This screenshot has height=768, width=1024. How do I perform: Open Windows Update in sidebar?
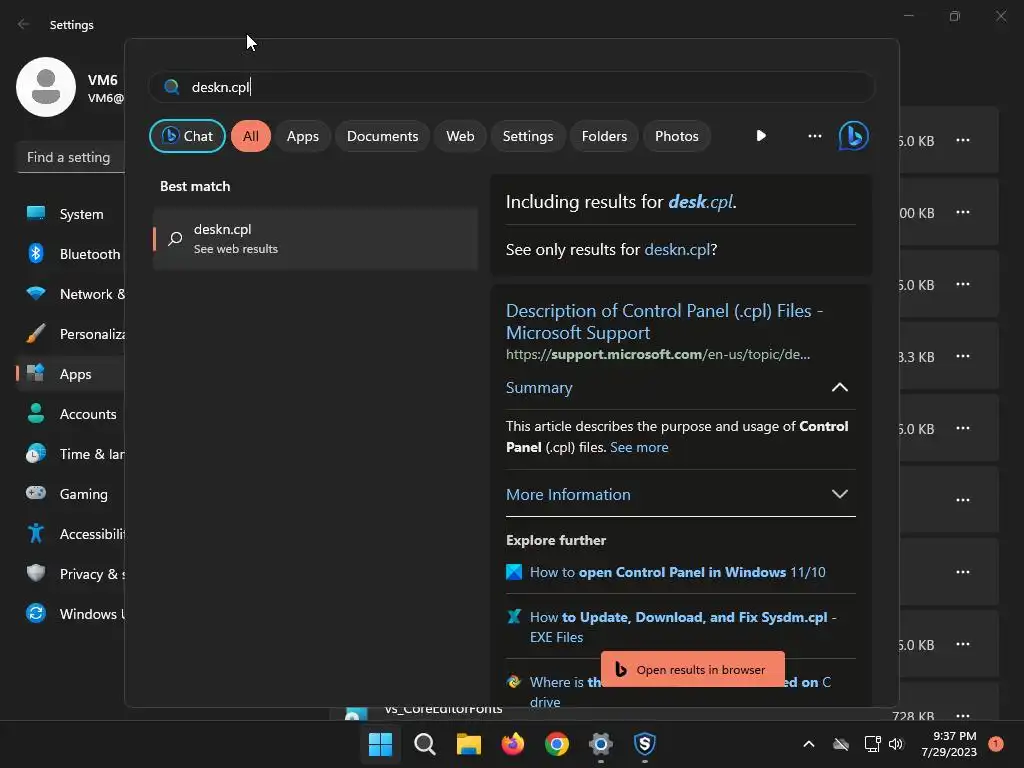point(71,614)
